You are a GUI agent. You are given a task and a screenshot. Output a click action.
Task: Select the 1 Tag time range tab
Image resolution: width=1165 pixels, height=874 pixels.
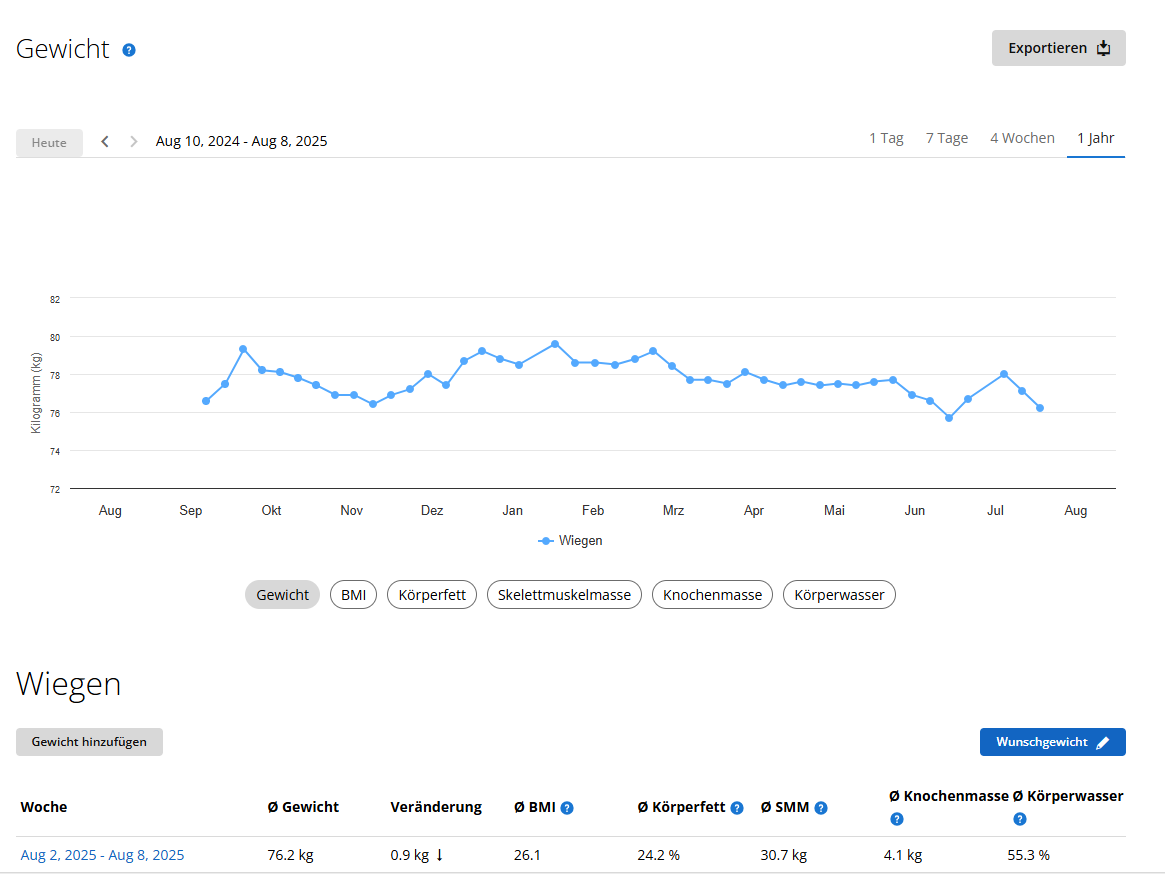(886, 139)
